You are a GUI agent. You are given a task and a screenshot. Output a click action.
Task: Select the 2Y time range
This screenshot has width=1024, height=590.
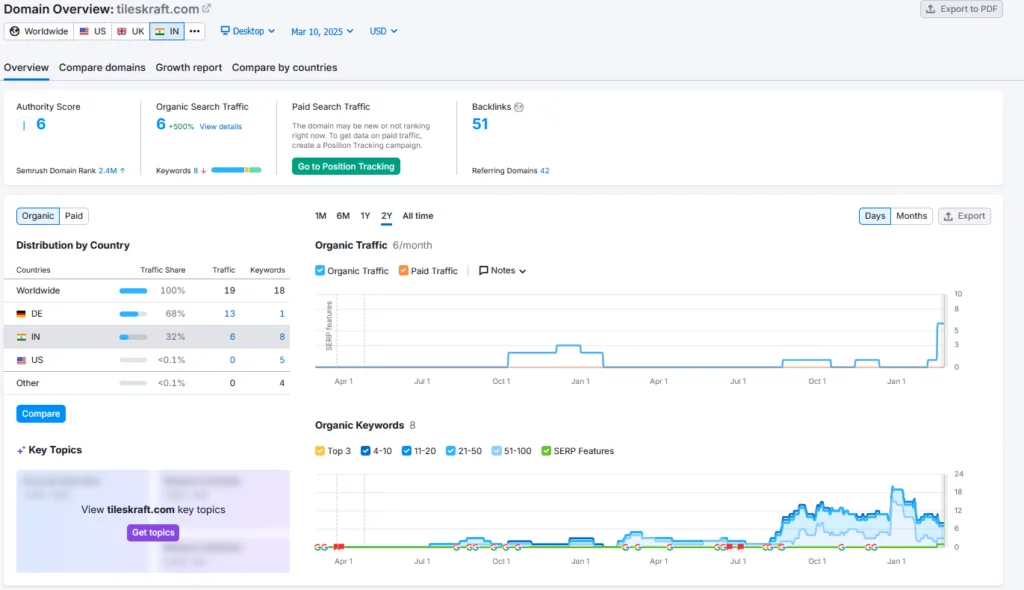(x=387, y=216)
